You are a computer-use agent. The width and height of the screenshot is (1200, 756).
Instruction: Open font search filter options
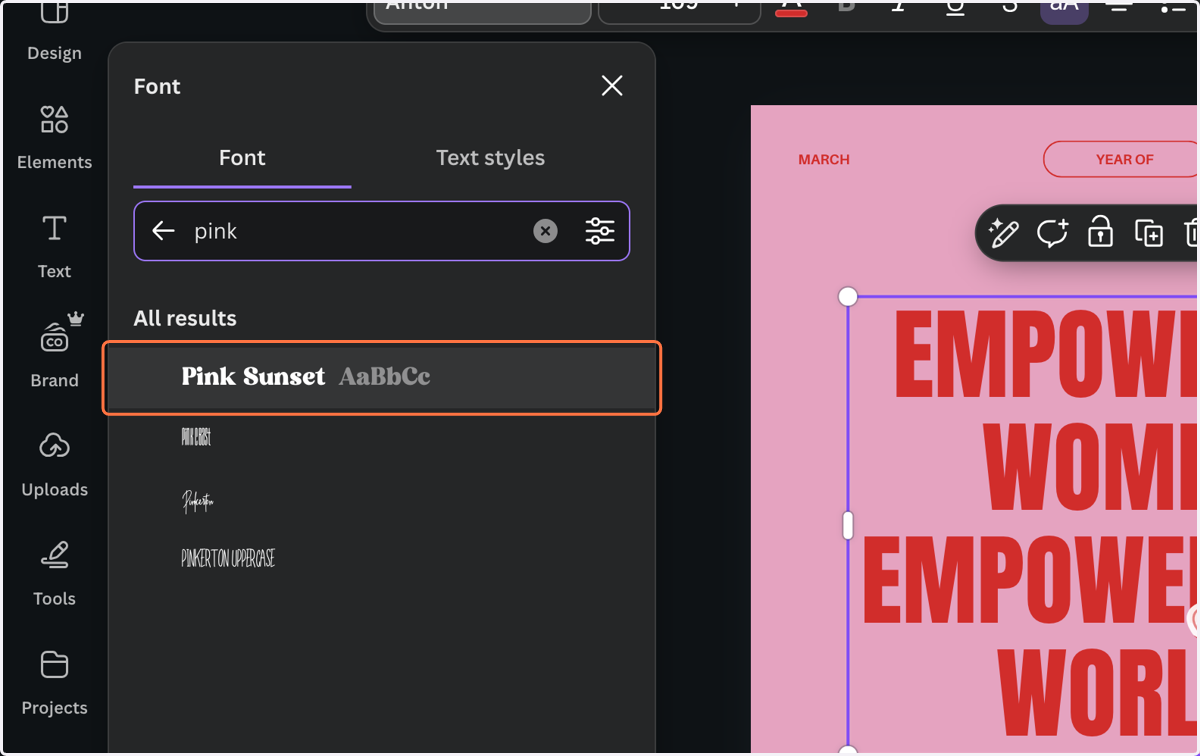600,231
